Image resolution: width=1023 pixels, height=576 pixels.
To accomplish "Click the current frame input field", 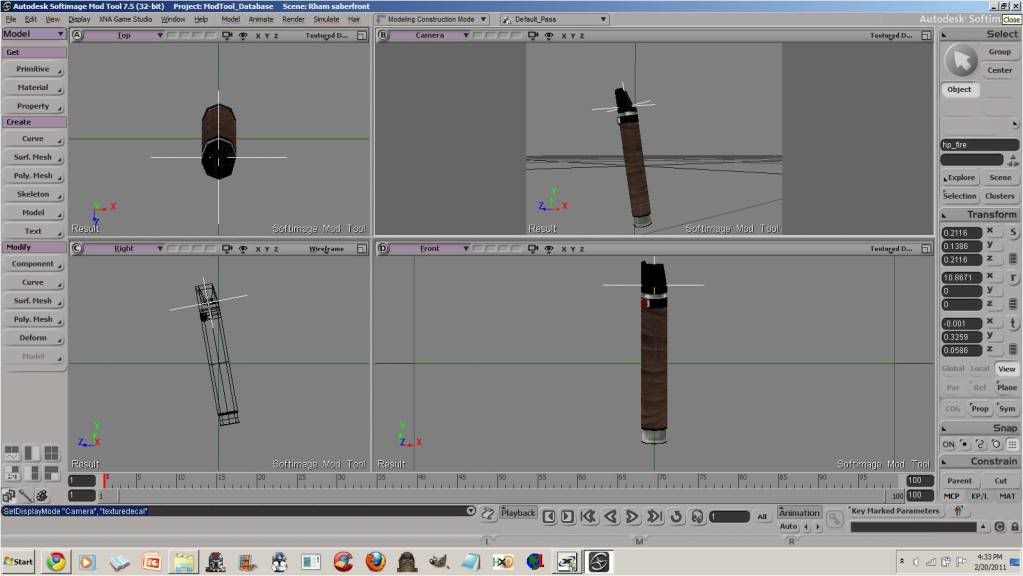I will tap(729, 517).
